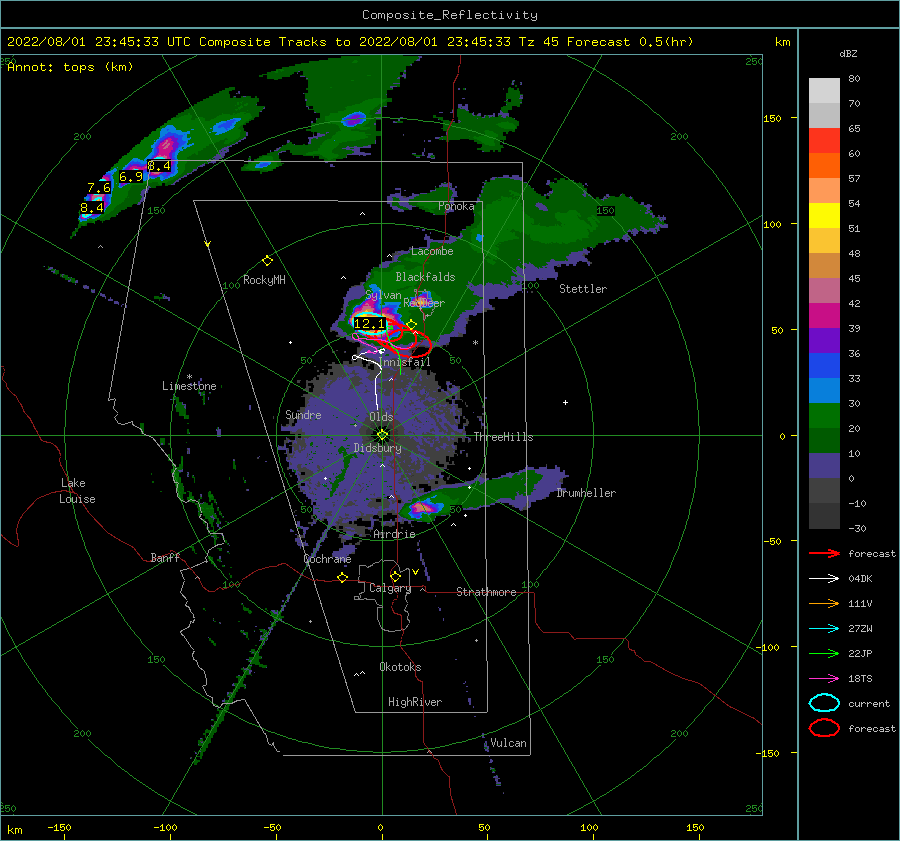
Task: Click the Okotoks town label
Action: click(400, 667)
